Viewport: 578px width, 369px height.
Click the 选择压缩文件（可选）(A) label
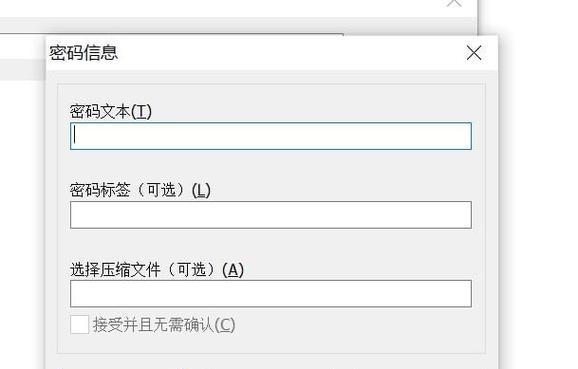(x=157, y=269)
